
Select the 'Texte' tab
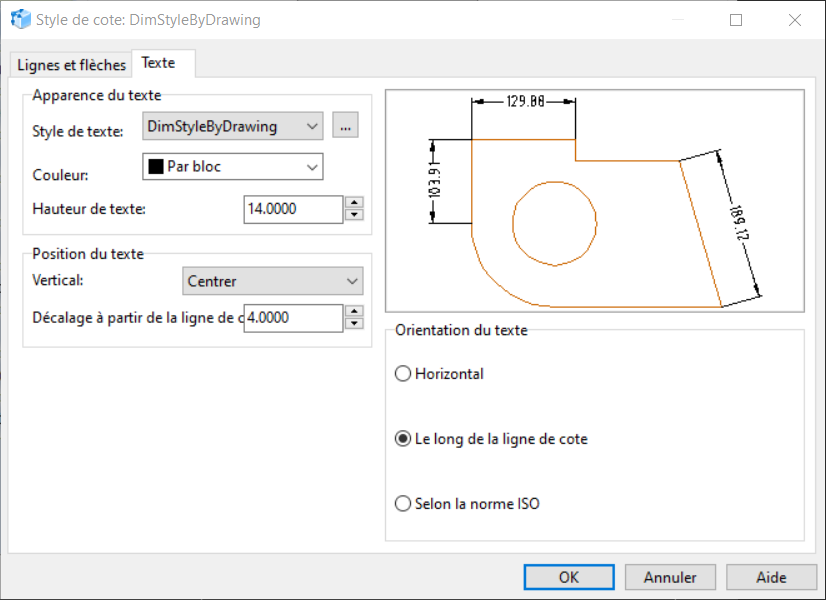(159, 63)
